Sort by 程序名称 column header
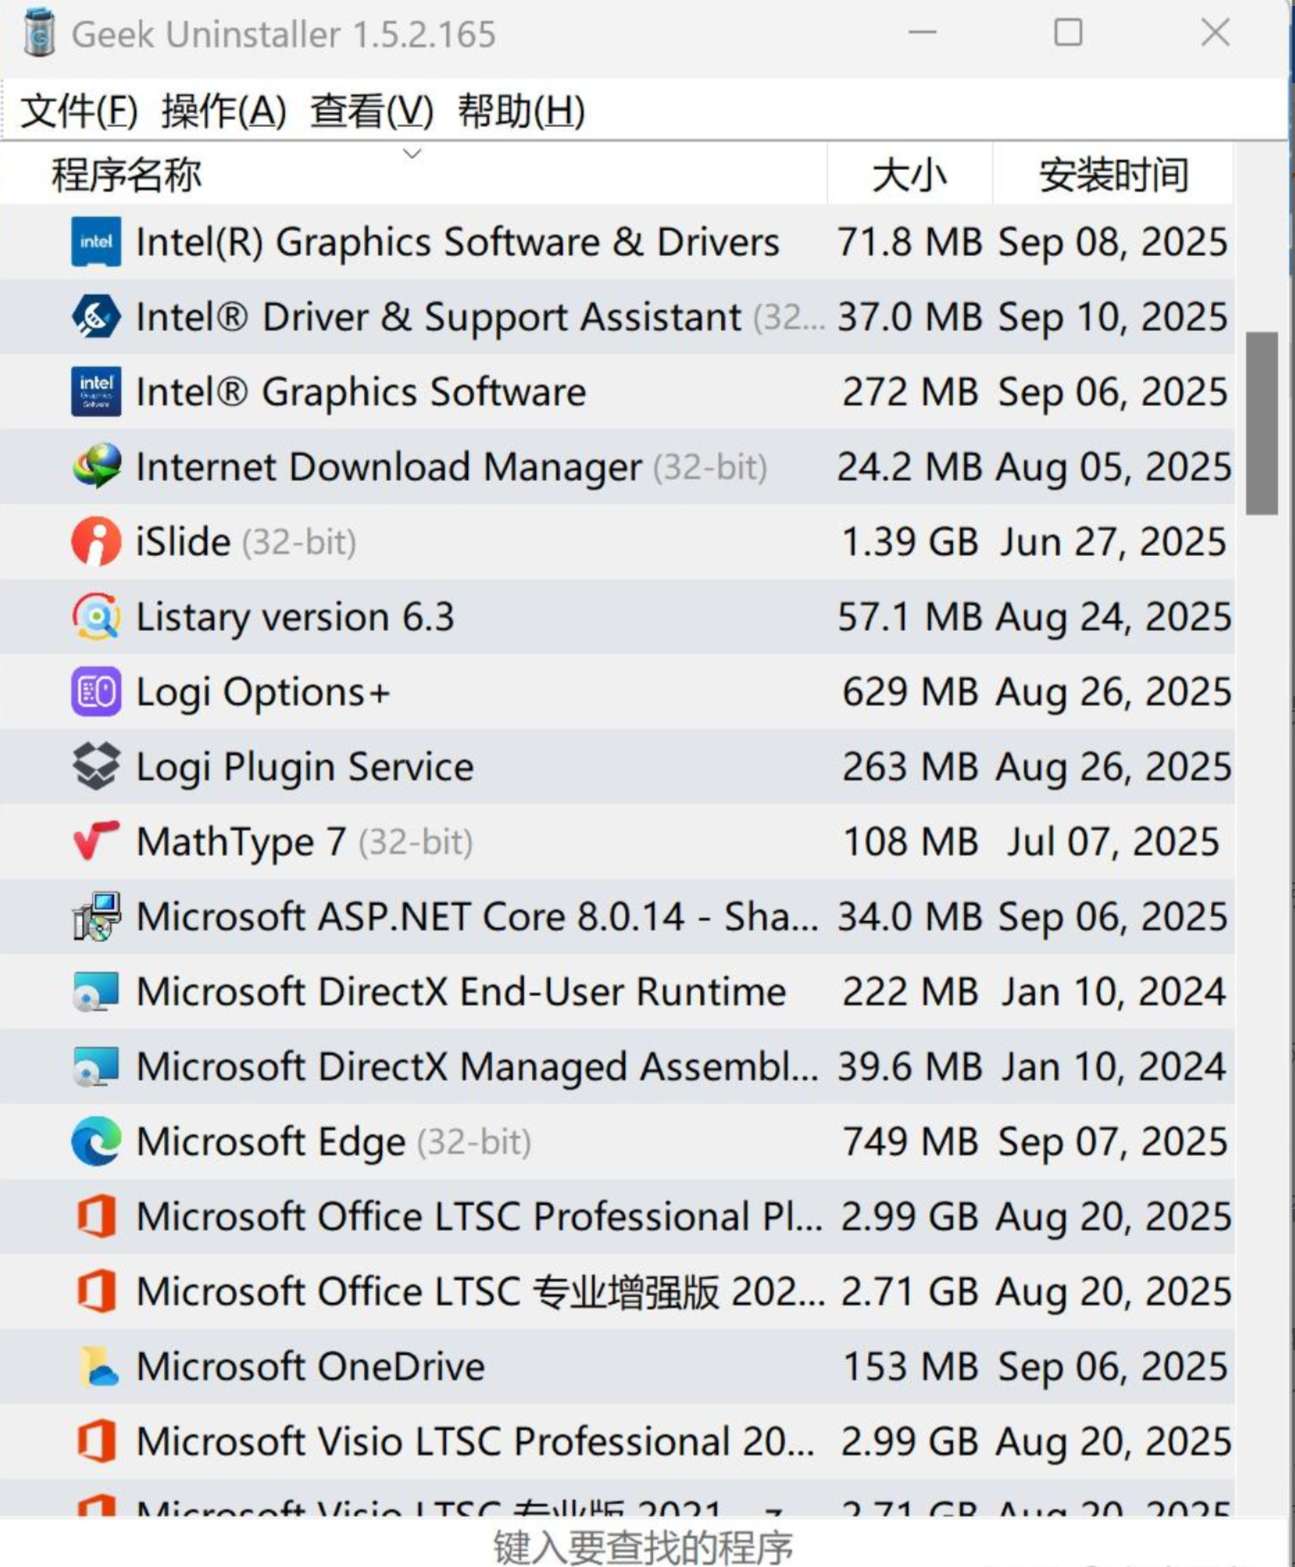This screenshot has width=1295, height=1567. pos(127,175)
